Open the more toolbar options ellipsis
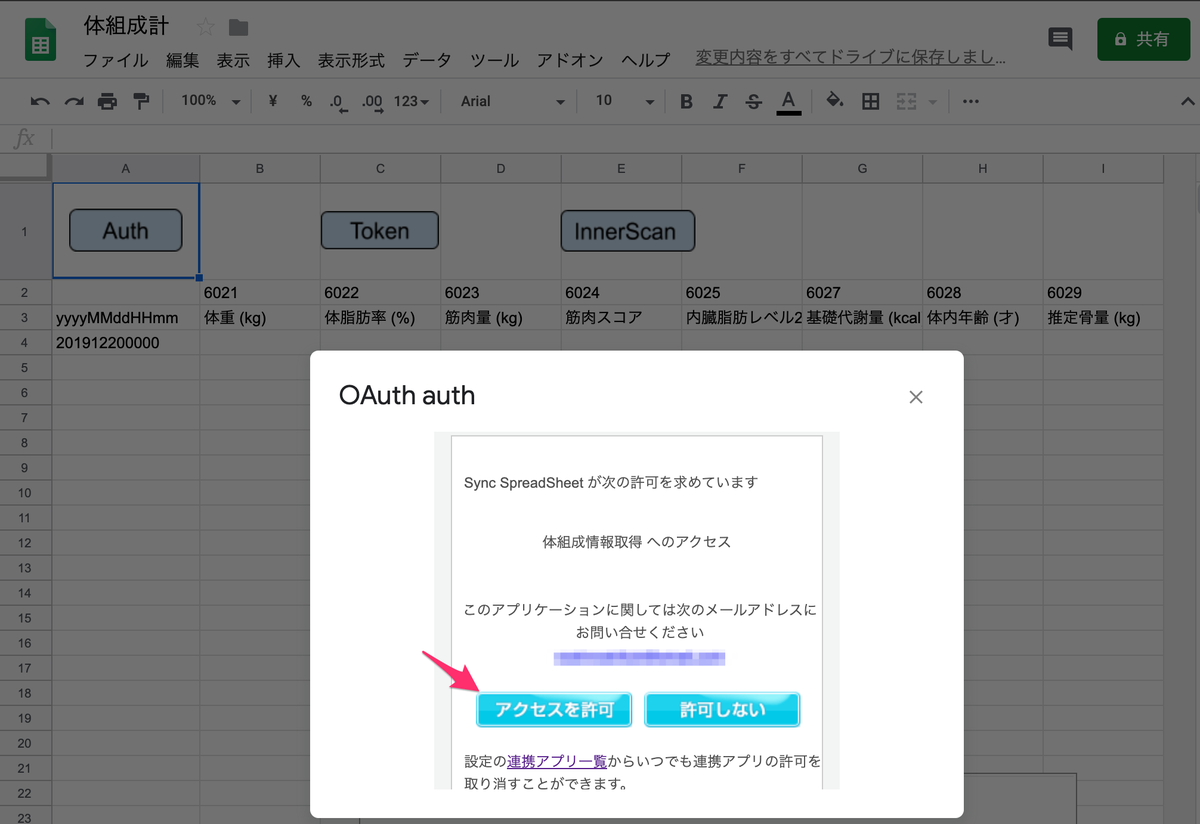Screen dimensions: 1200x824 pyautogui.click(x=970, y=101)
